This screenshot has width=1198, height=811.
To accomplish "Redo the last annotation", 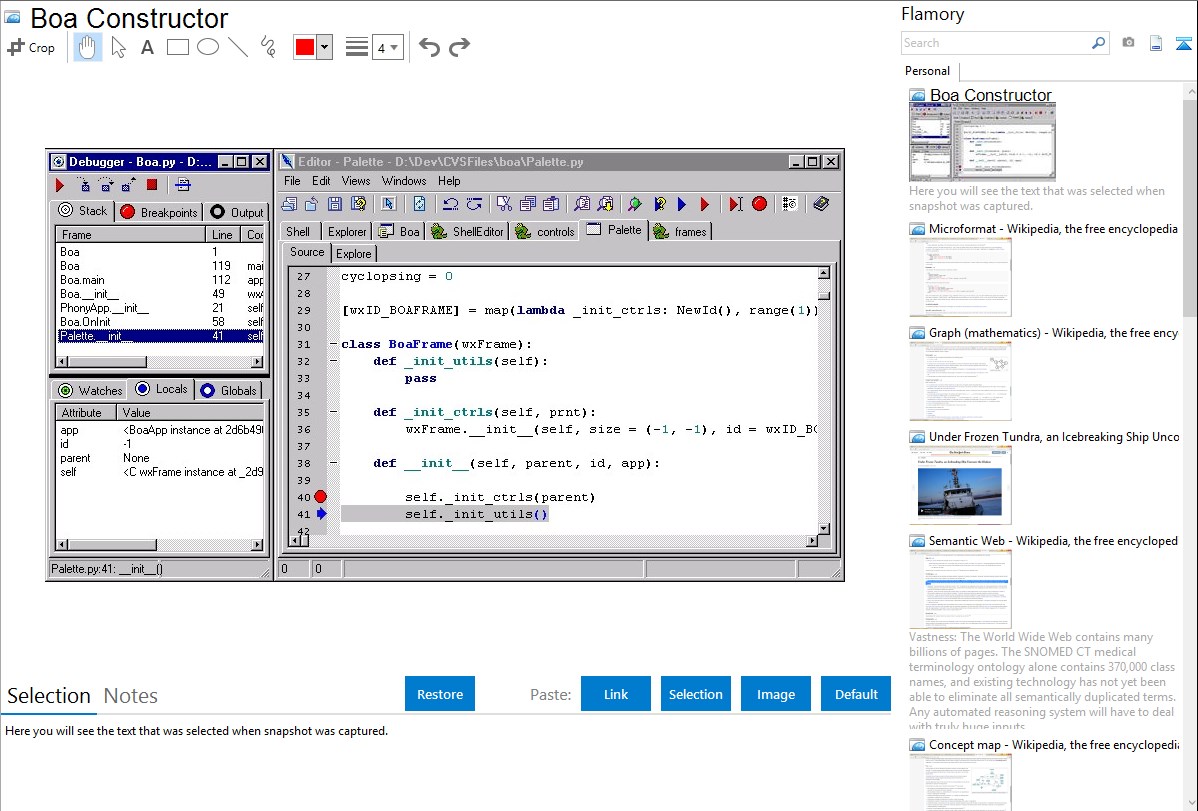I will 459,47.
